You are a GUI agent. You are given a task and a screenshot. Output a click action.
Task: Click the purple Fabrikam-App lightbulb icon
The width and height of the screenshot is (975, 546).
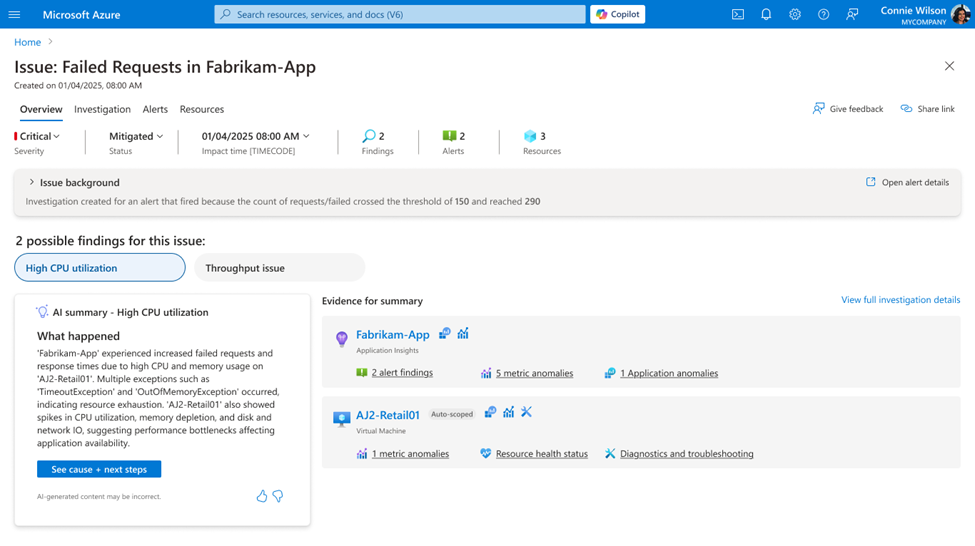tap(341, 339)
